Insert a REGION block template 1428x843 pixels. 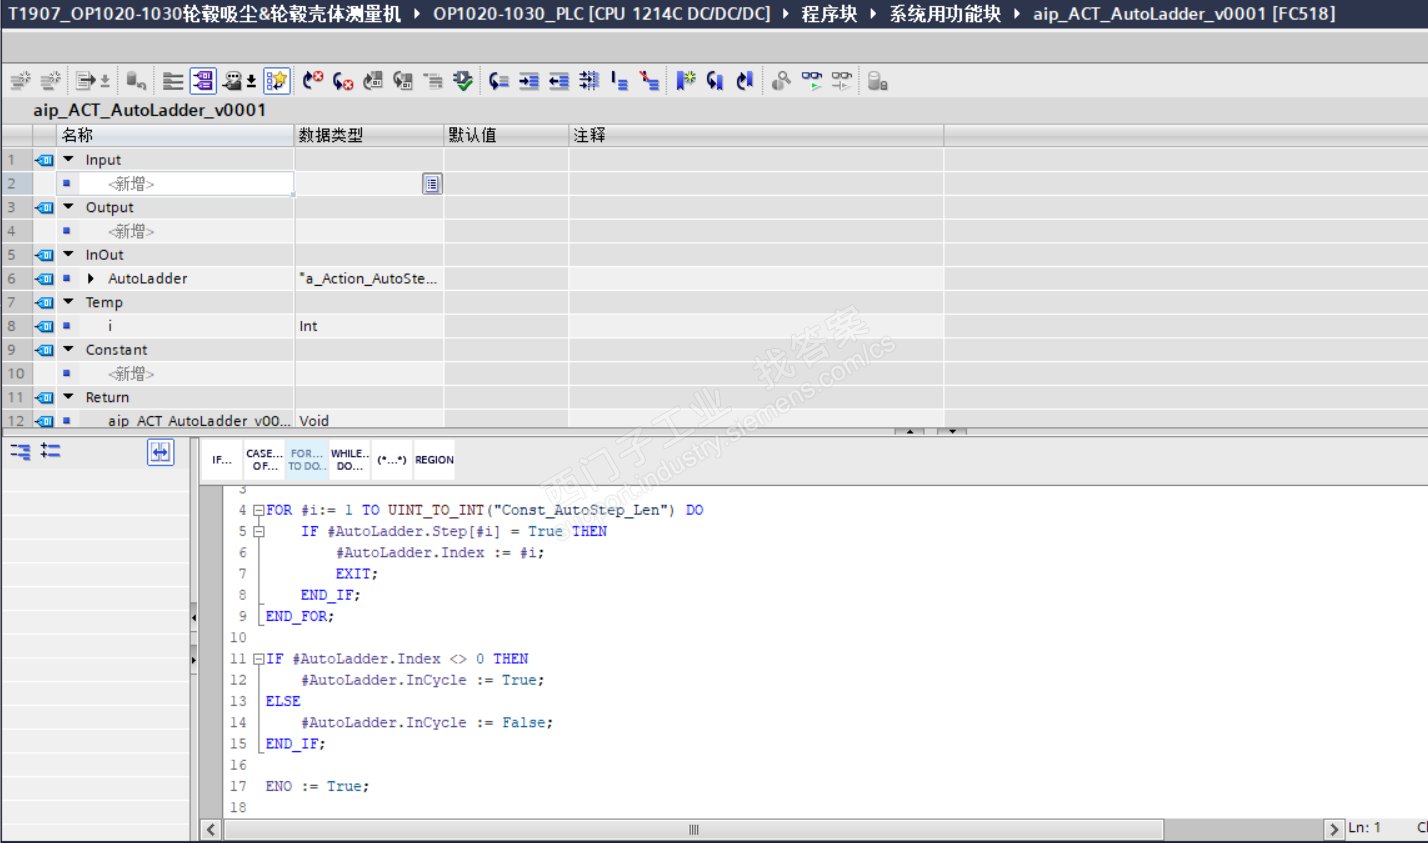tap(434, 460)
